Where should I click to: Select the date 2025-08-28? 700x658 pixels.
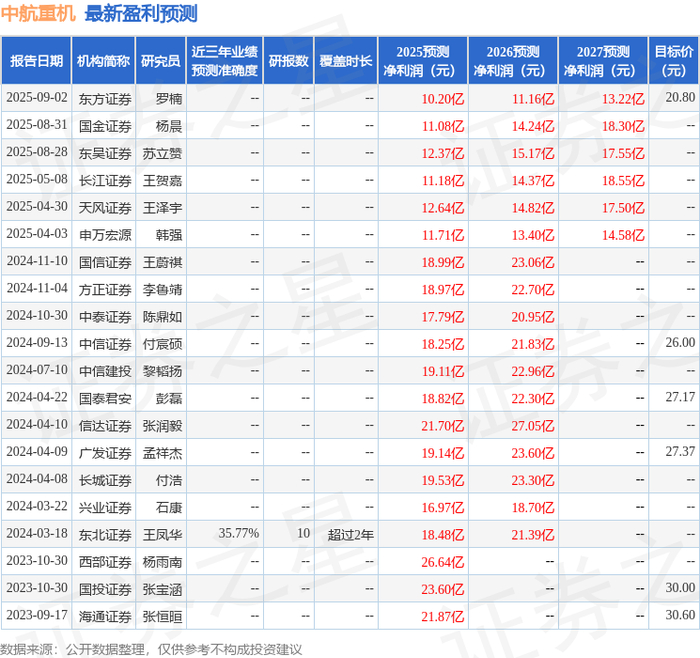pos(37,152)
